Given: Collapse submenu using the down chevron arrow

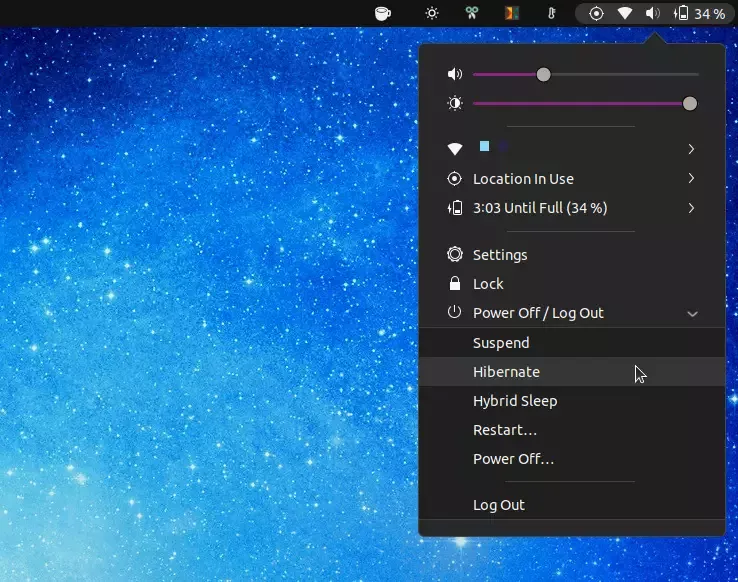Looking at the screenshot, I should 692,314.
